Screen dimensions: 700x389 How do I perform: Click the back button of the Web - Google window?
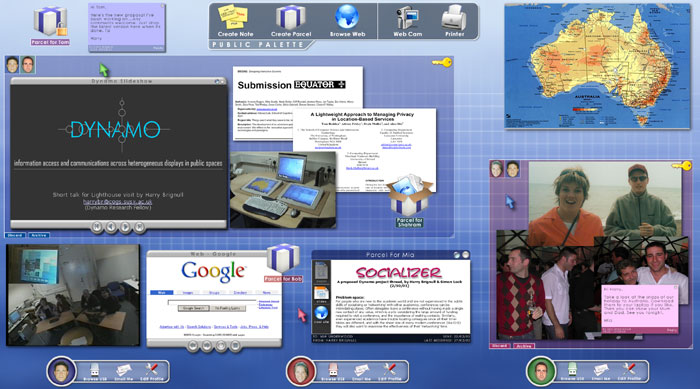192,346
